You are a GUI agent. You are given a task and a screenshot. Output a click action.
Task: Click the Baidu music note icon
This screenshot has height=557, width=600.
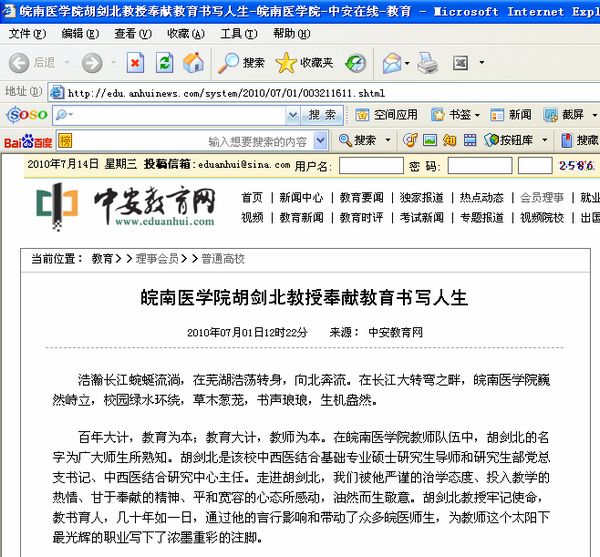(x=410, y=140)
